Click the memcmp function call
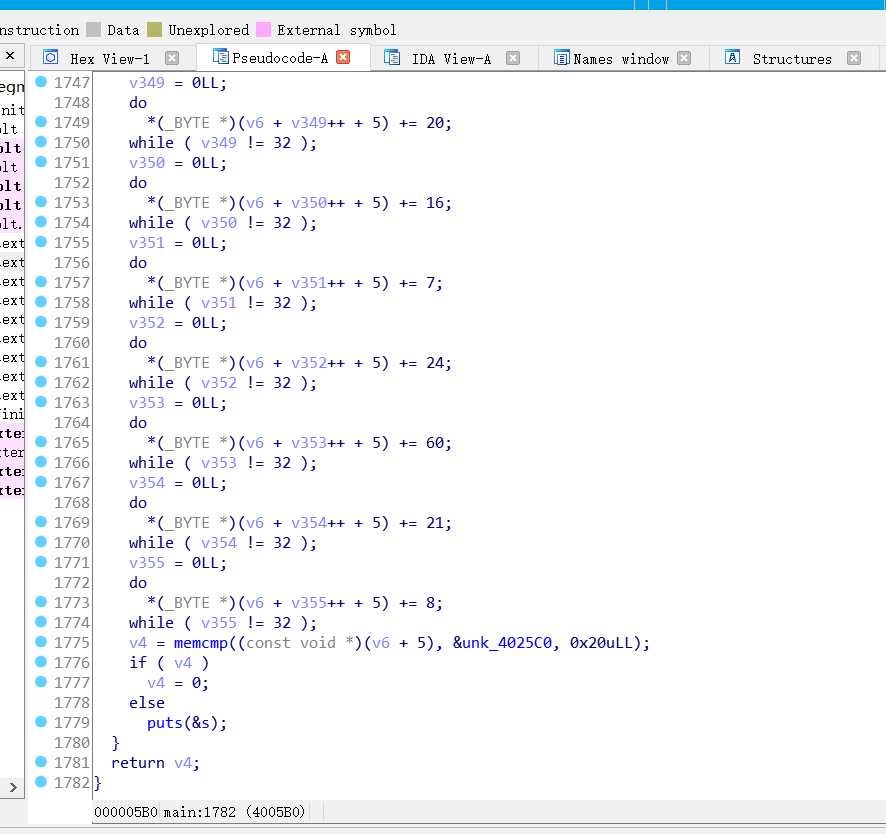The width and height of the screenshot is (886, 834). [x=201, y=643]
